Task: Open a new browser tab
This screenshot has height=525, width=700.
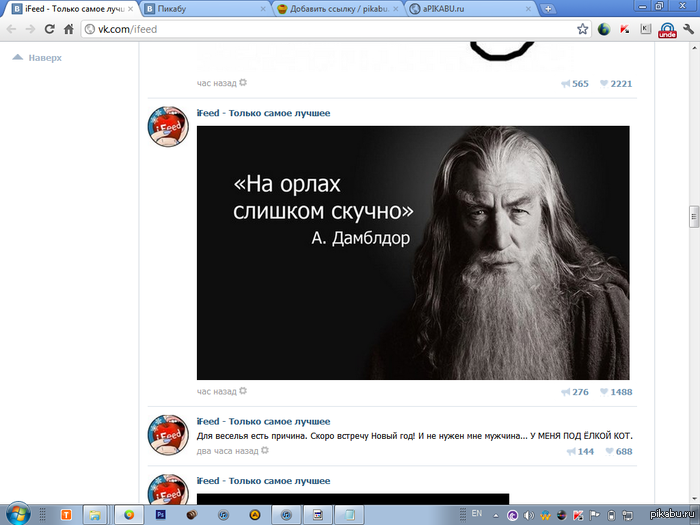Action: [x=547, y=8]
